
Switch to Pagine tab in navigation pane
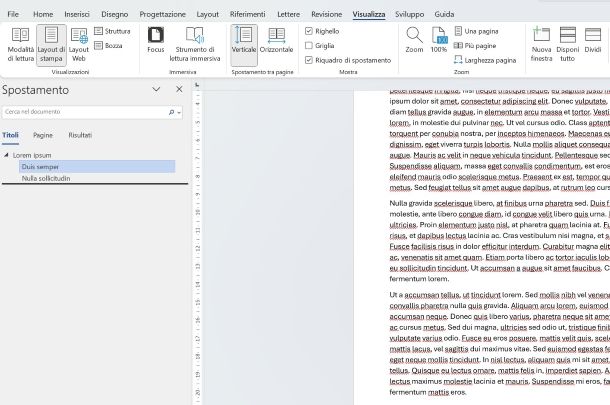(x=43, y=135)
